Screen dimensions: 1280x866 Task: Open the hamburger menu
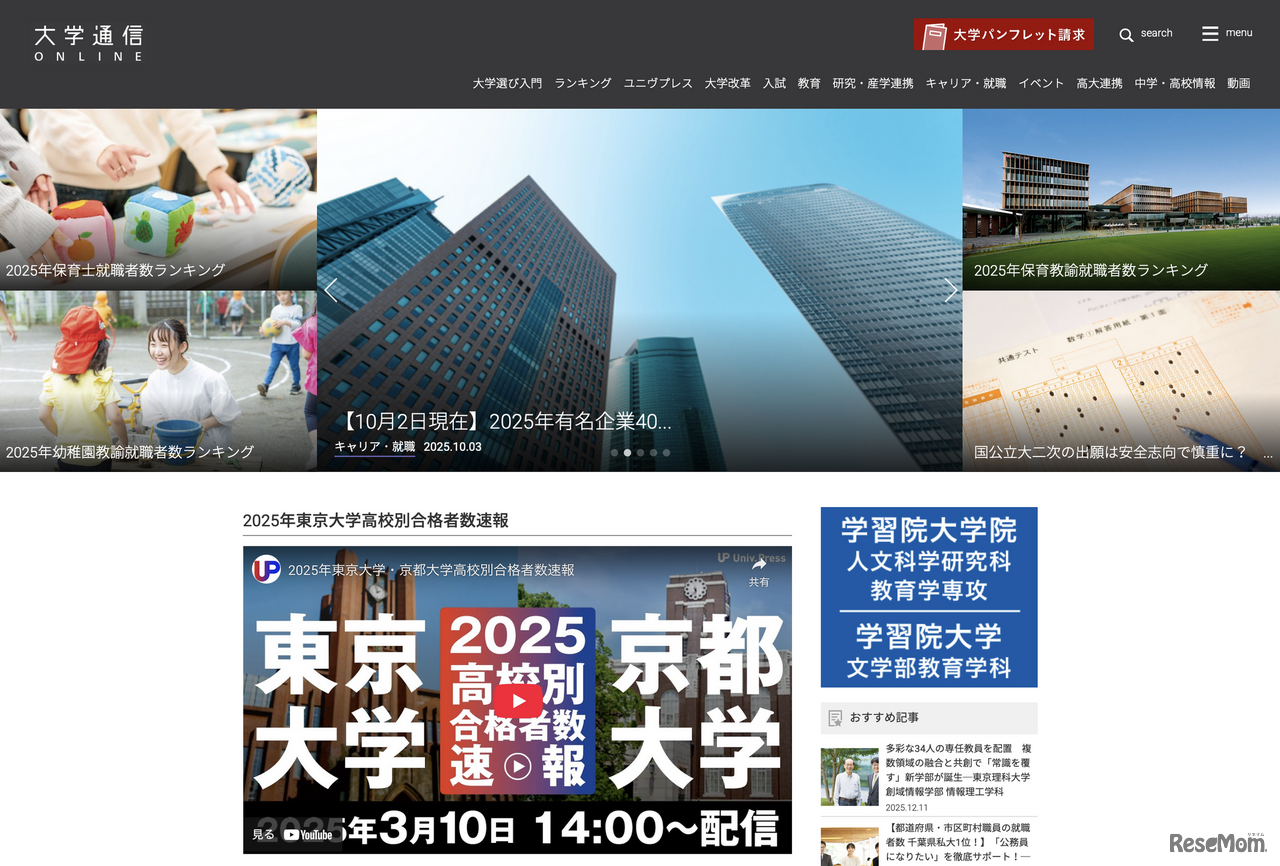(1226, 32)
